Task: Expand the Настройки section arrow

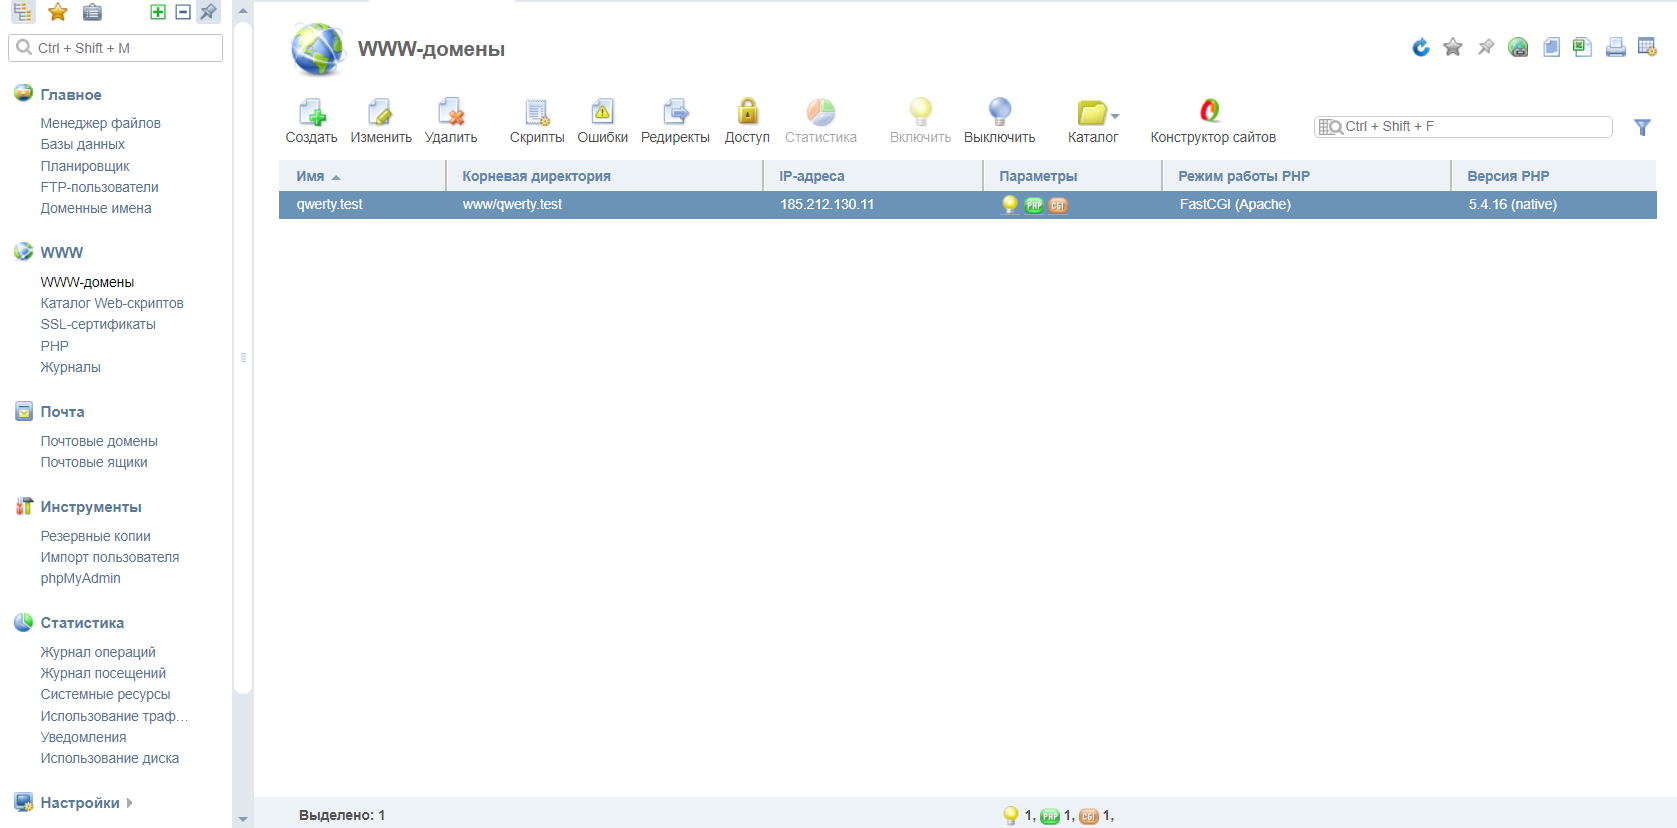Action: tap(130, 803)
